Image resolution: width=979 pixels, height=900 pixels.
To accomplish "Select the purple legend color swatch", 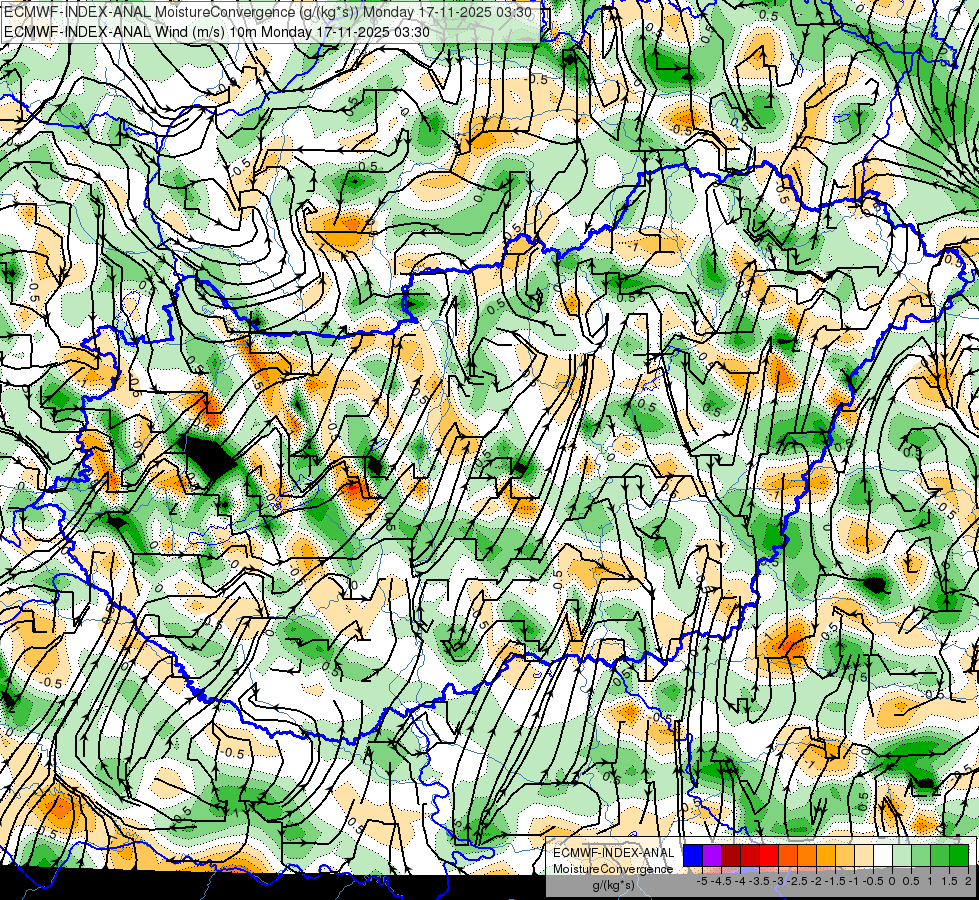I will point(712,855).
